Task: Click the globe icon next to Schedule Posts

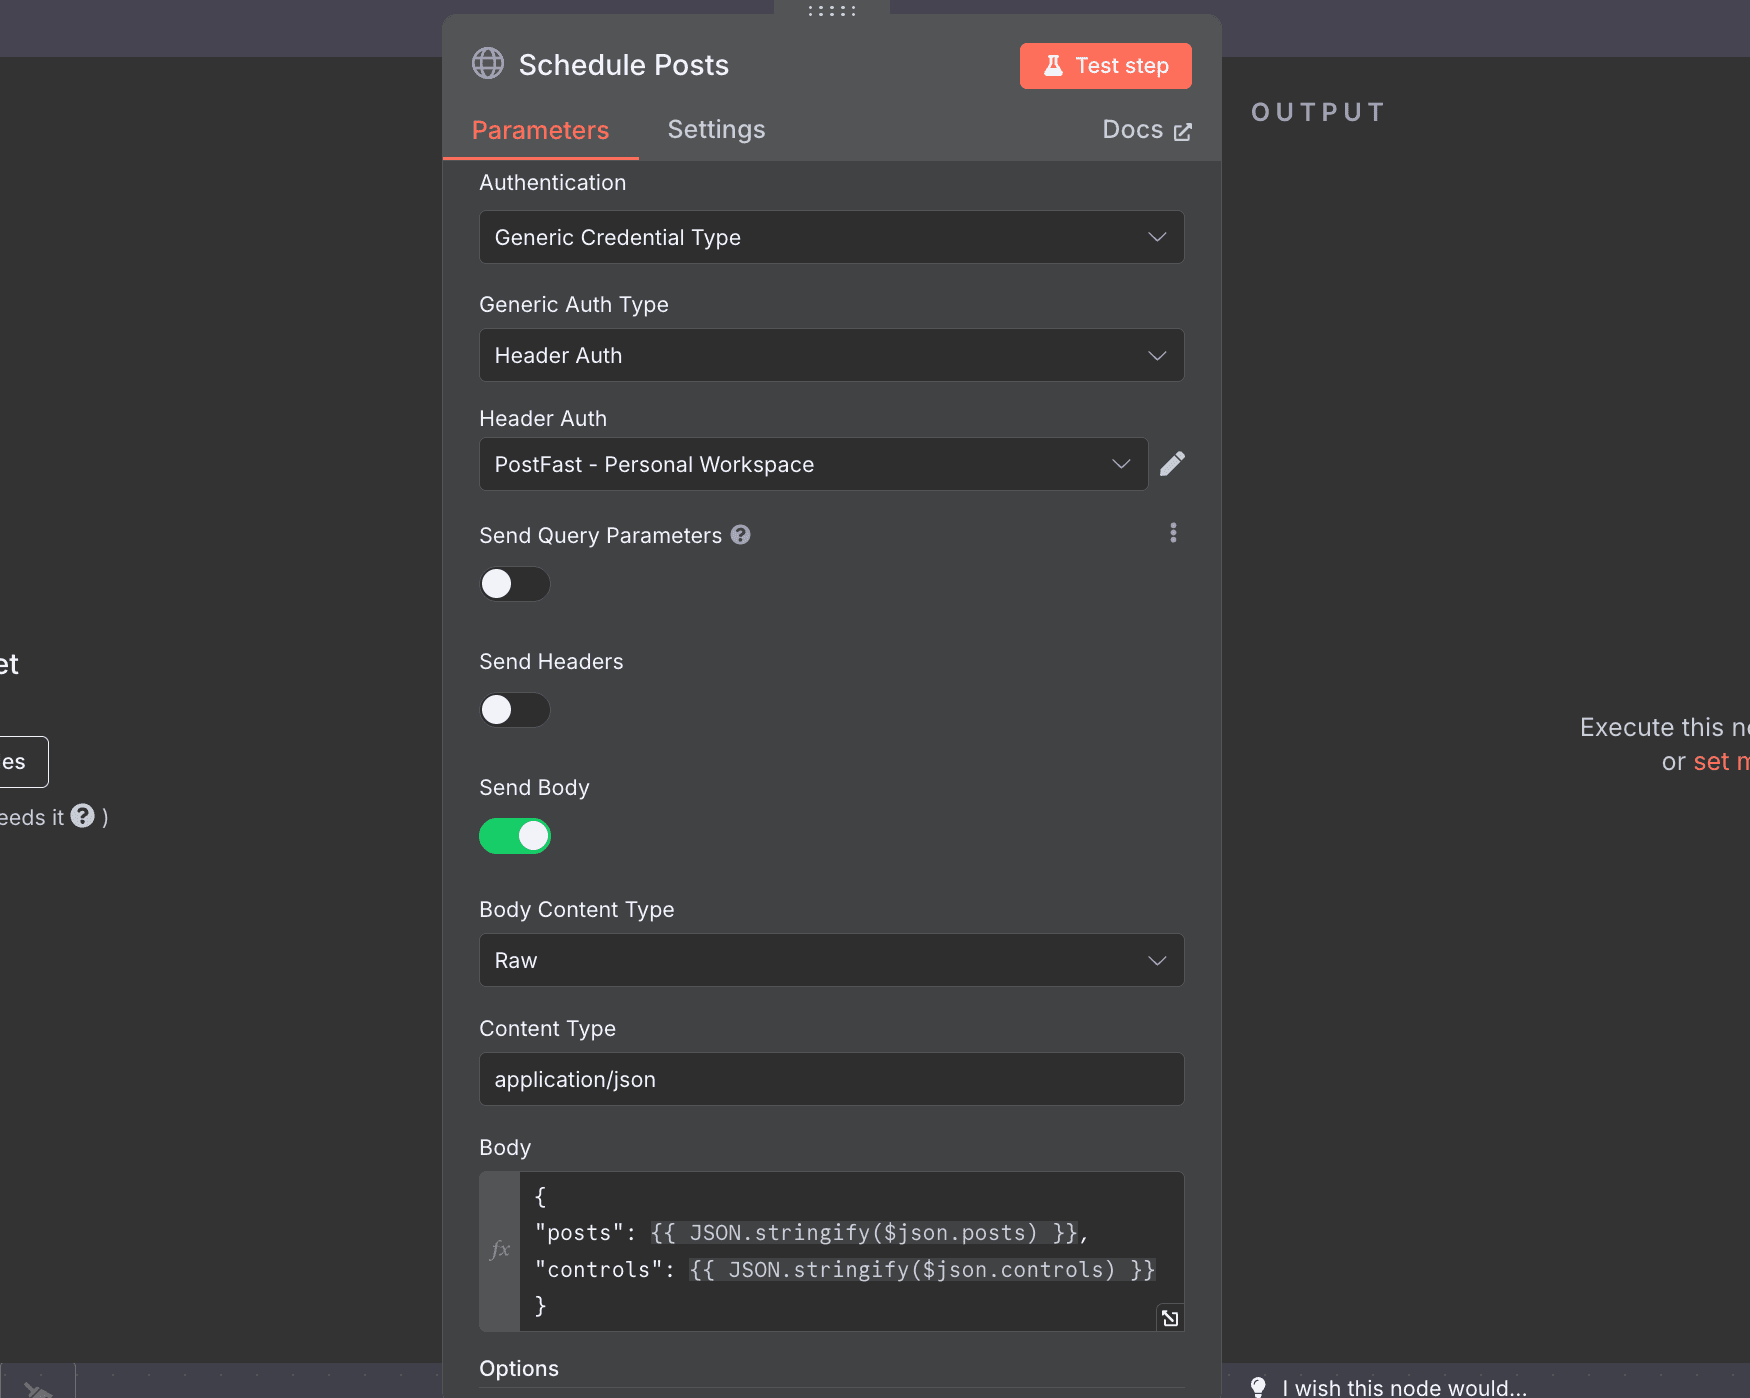Action: pos(488,64)
